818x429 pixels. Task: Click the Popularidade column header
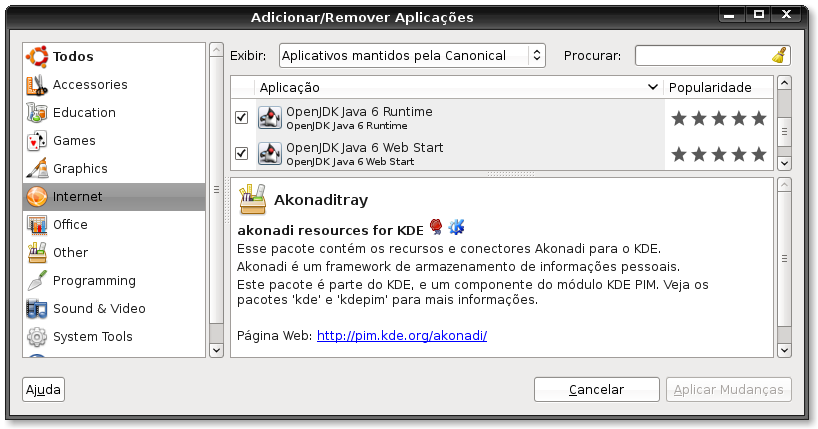pyautogui.click(x=718, y=87)
